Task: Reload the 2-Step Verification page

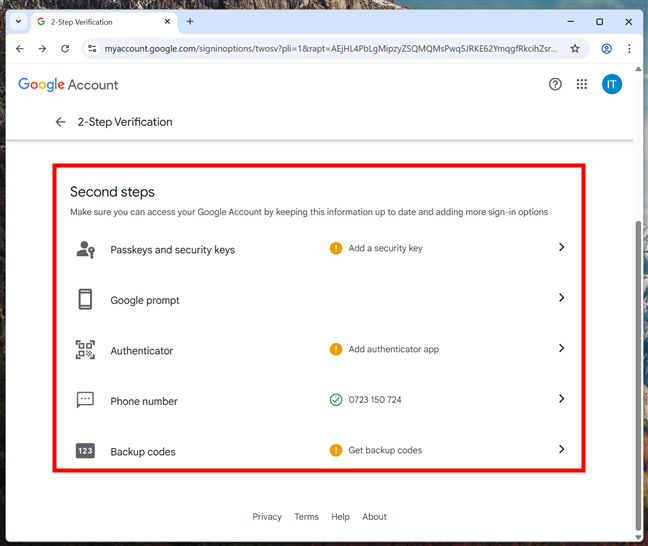Action: (65, 49)
